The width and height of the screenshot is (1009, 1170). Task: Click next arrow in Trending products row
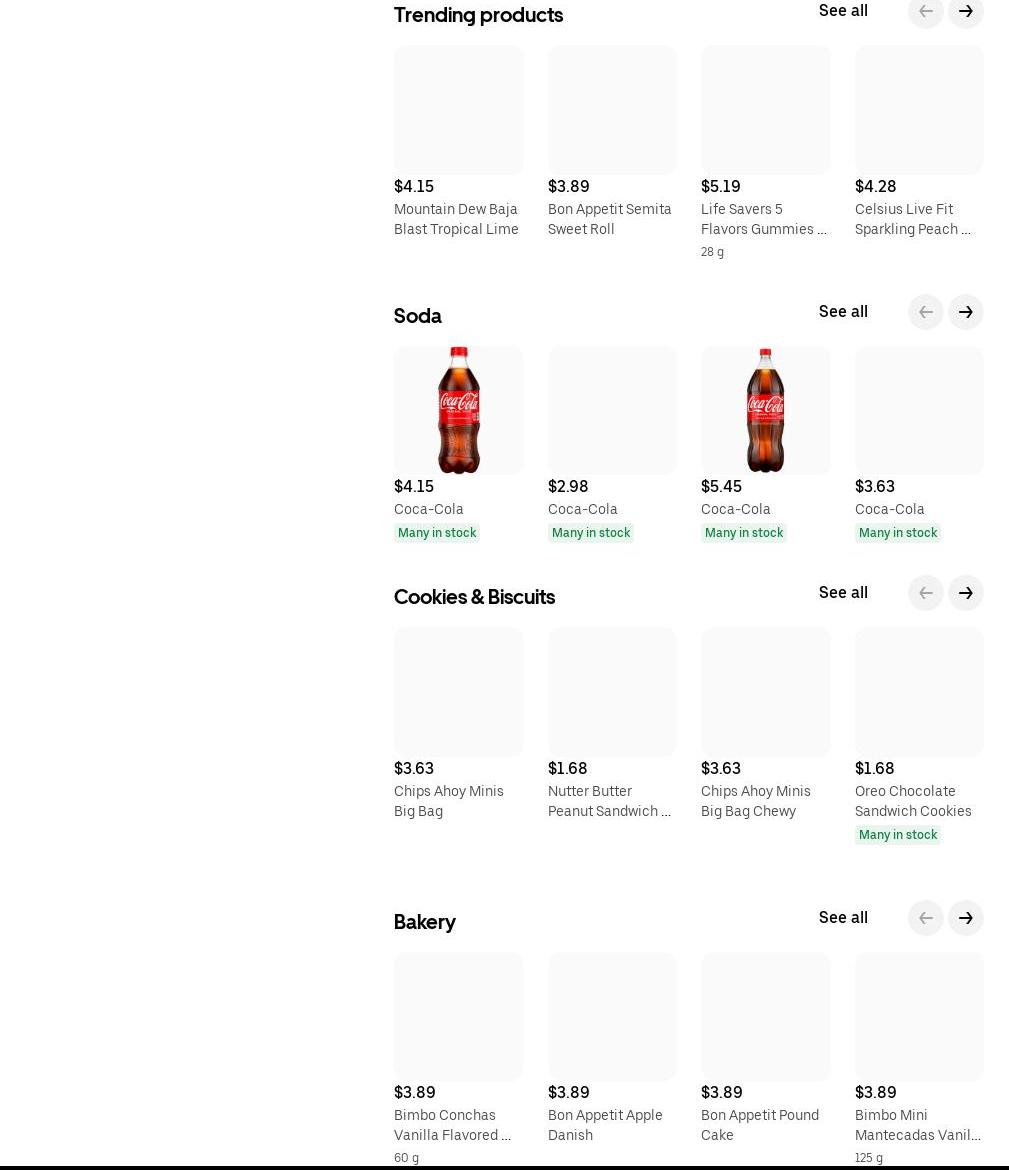(x=965, y=12)
